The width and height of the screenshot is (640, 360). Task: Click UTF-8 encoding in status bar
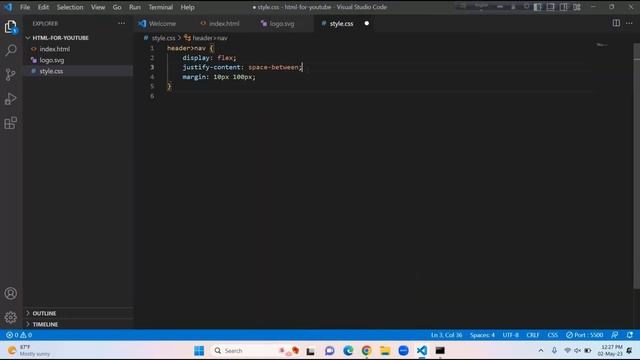click(x=511, y=335)
